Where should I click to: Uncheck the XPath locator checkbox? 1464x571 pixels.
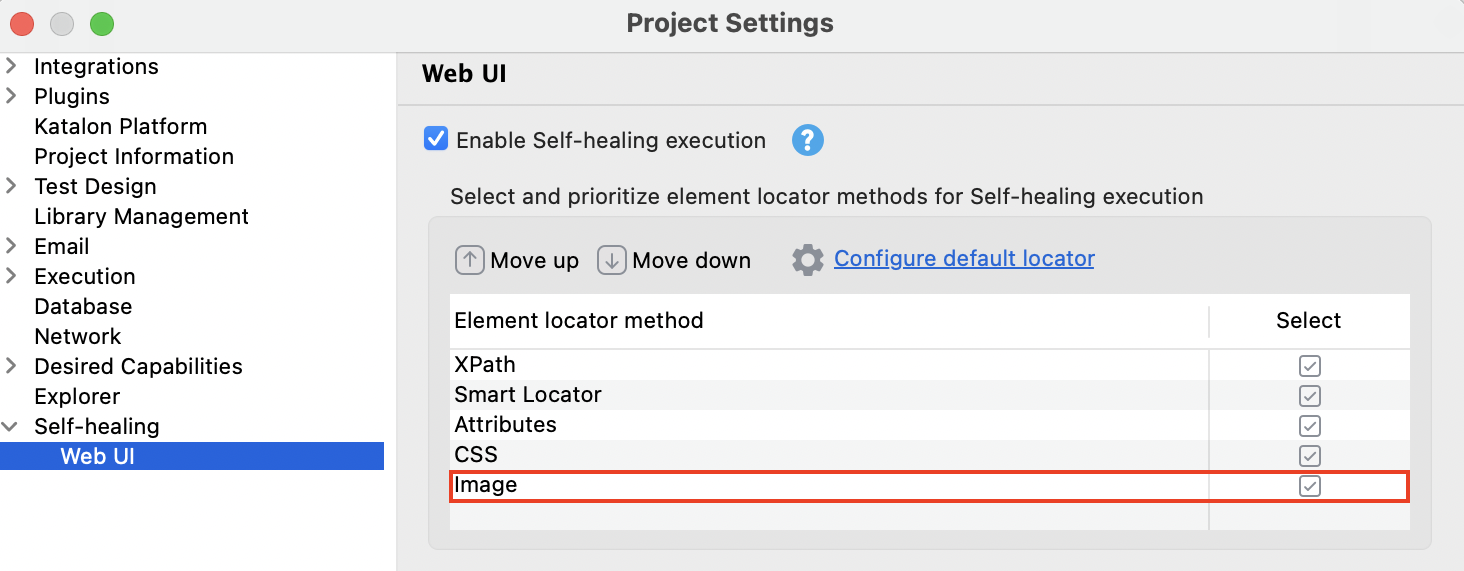(1309, 365)
